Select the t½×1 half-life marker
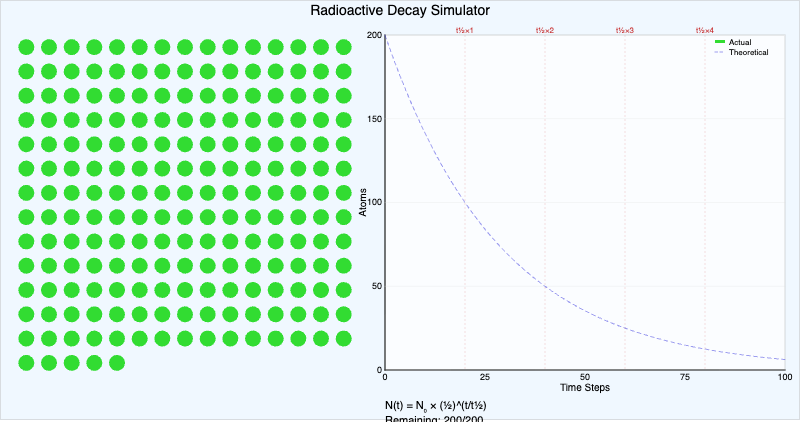The image size is (800, 422). pos(464,31)
